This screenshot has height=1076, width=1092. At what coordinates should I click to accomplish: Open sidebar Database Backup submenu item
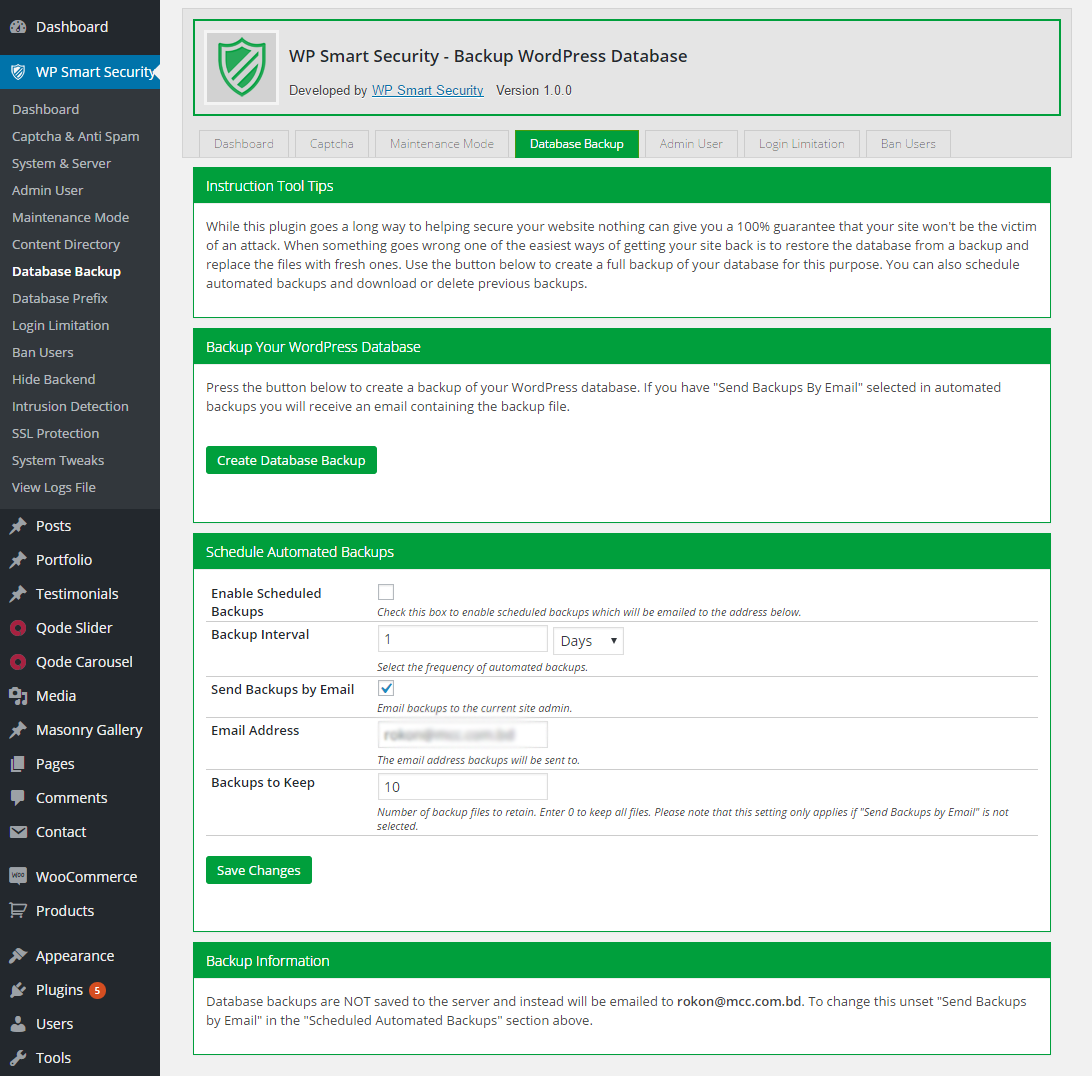pyautogui.click(x=66, y=272)
